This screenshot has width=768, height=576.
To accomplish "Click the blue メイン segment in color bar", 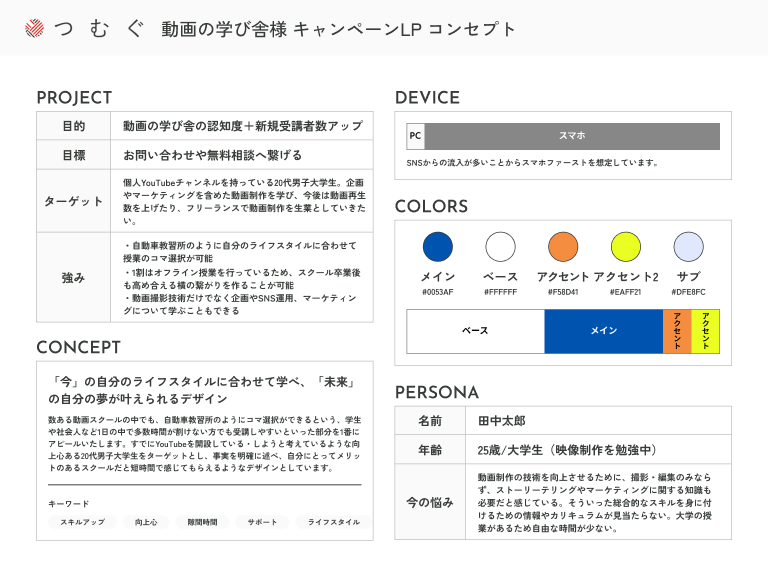I will tap(603, 331).
